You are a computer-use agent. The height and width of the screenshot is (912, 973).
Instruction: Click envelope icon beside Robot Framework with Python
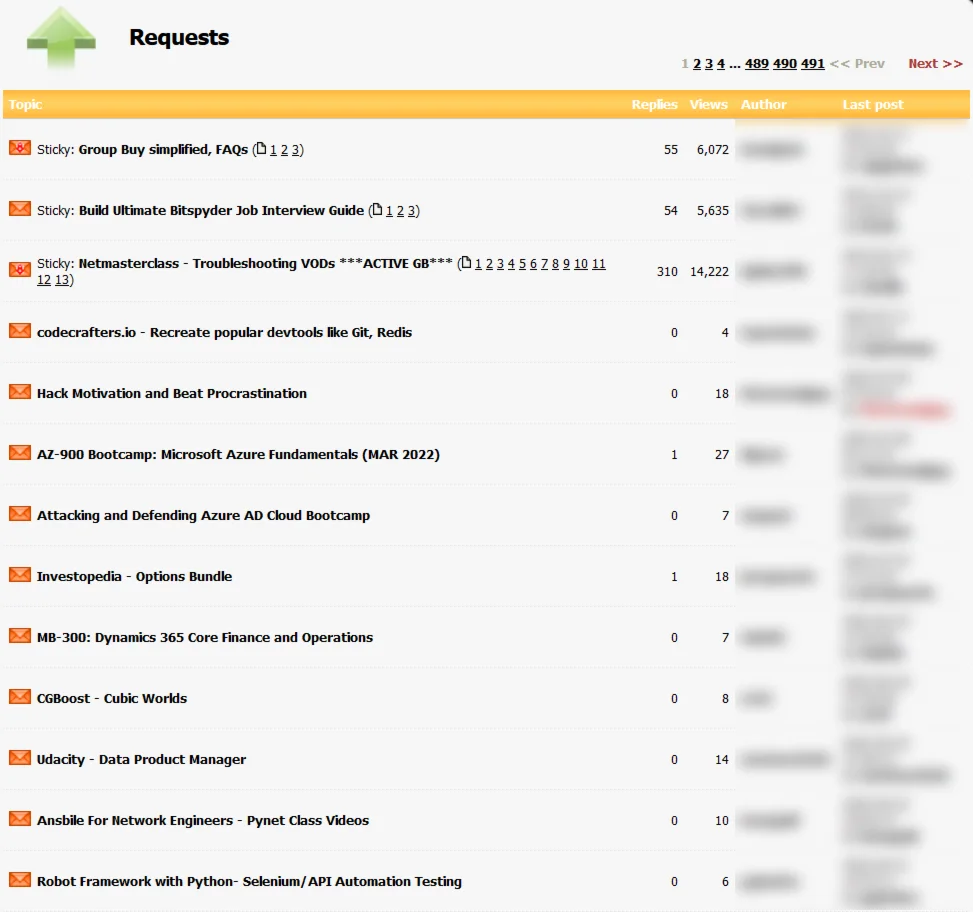(20, 880)
